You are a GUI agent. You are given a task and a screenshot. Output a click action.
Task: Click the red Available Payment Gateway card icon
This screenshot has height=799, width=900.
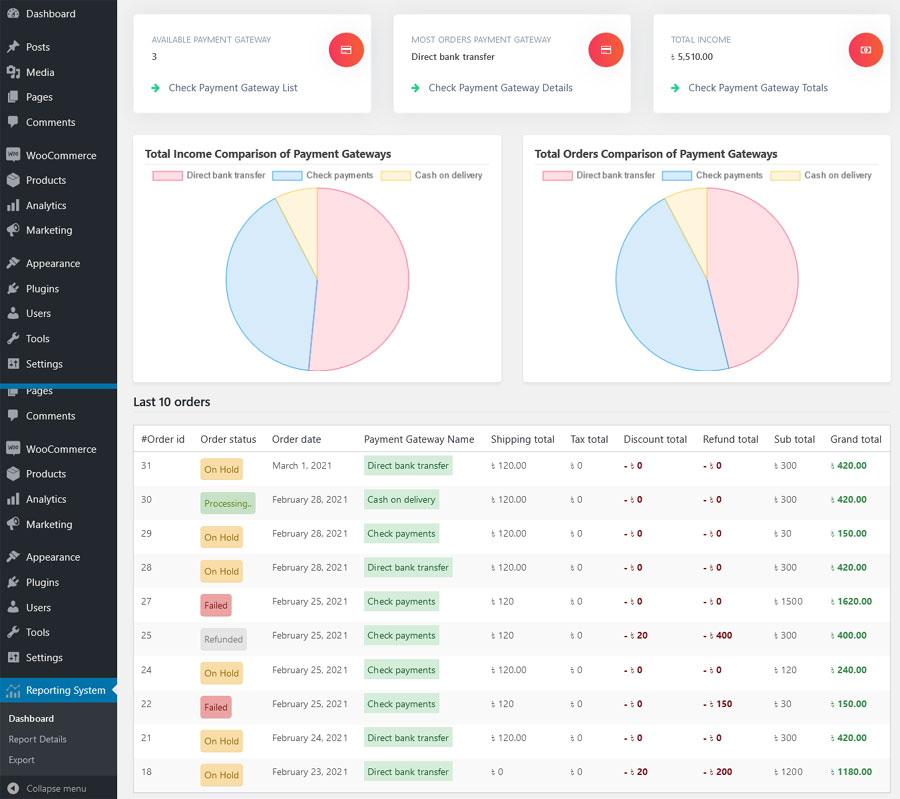[x=346, y=50]
